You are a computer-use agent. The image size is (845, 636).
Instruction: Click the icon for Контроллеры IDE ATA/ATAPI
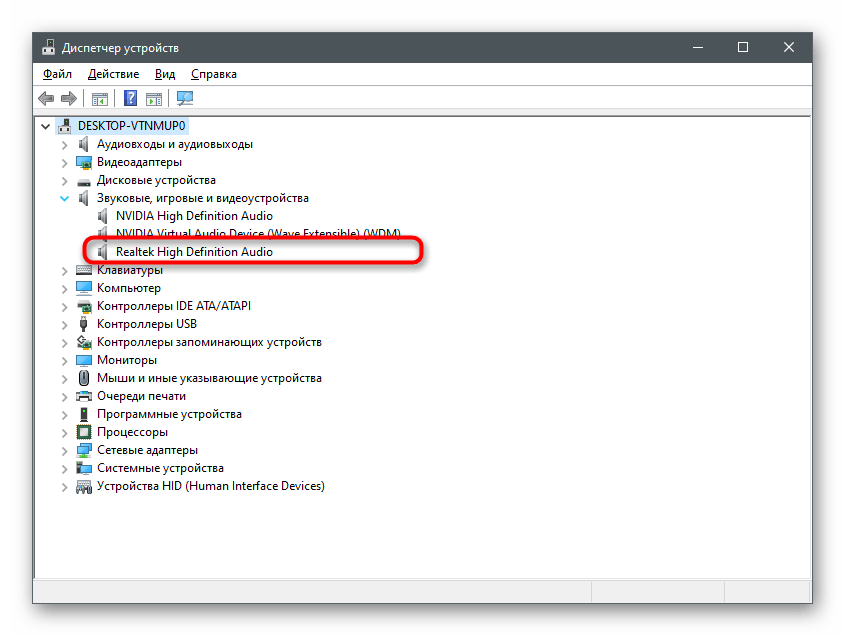pyautogui.click(x=84, y=307)
